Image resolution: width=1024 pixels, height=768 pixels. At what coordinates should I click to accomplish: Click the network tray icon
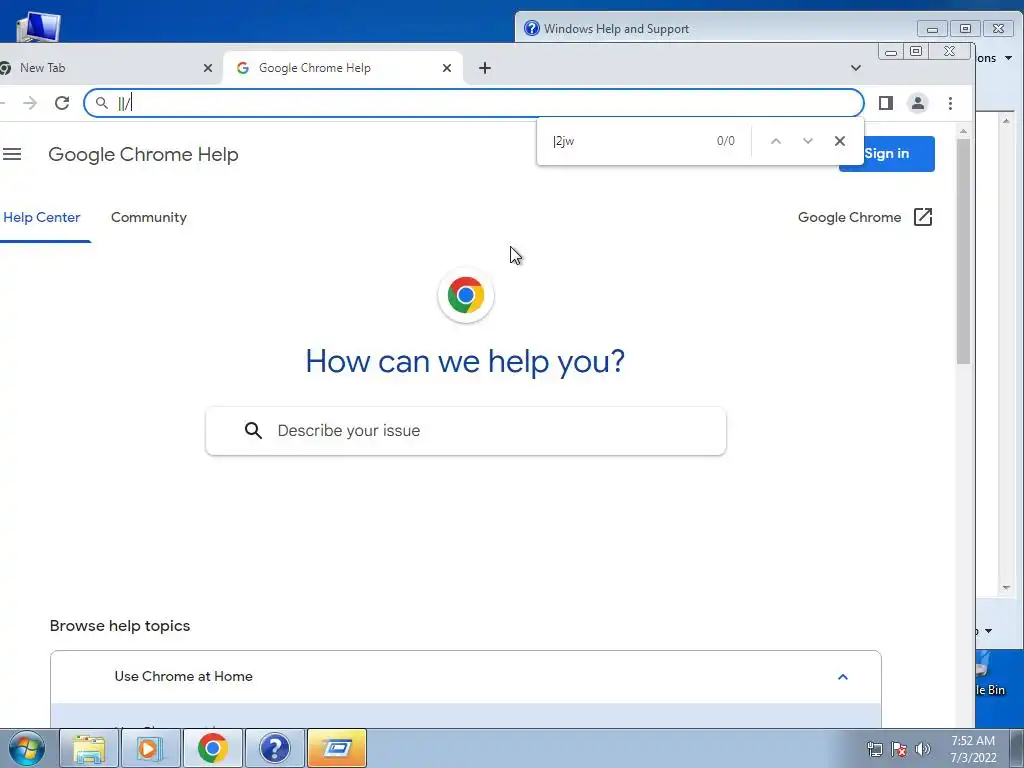(x=874, y=749)
